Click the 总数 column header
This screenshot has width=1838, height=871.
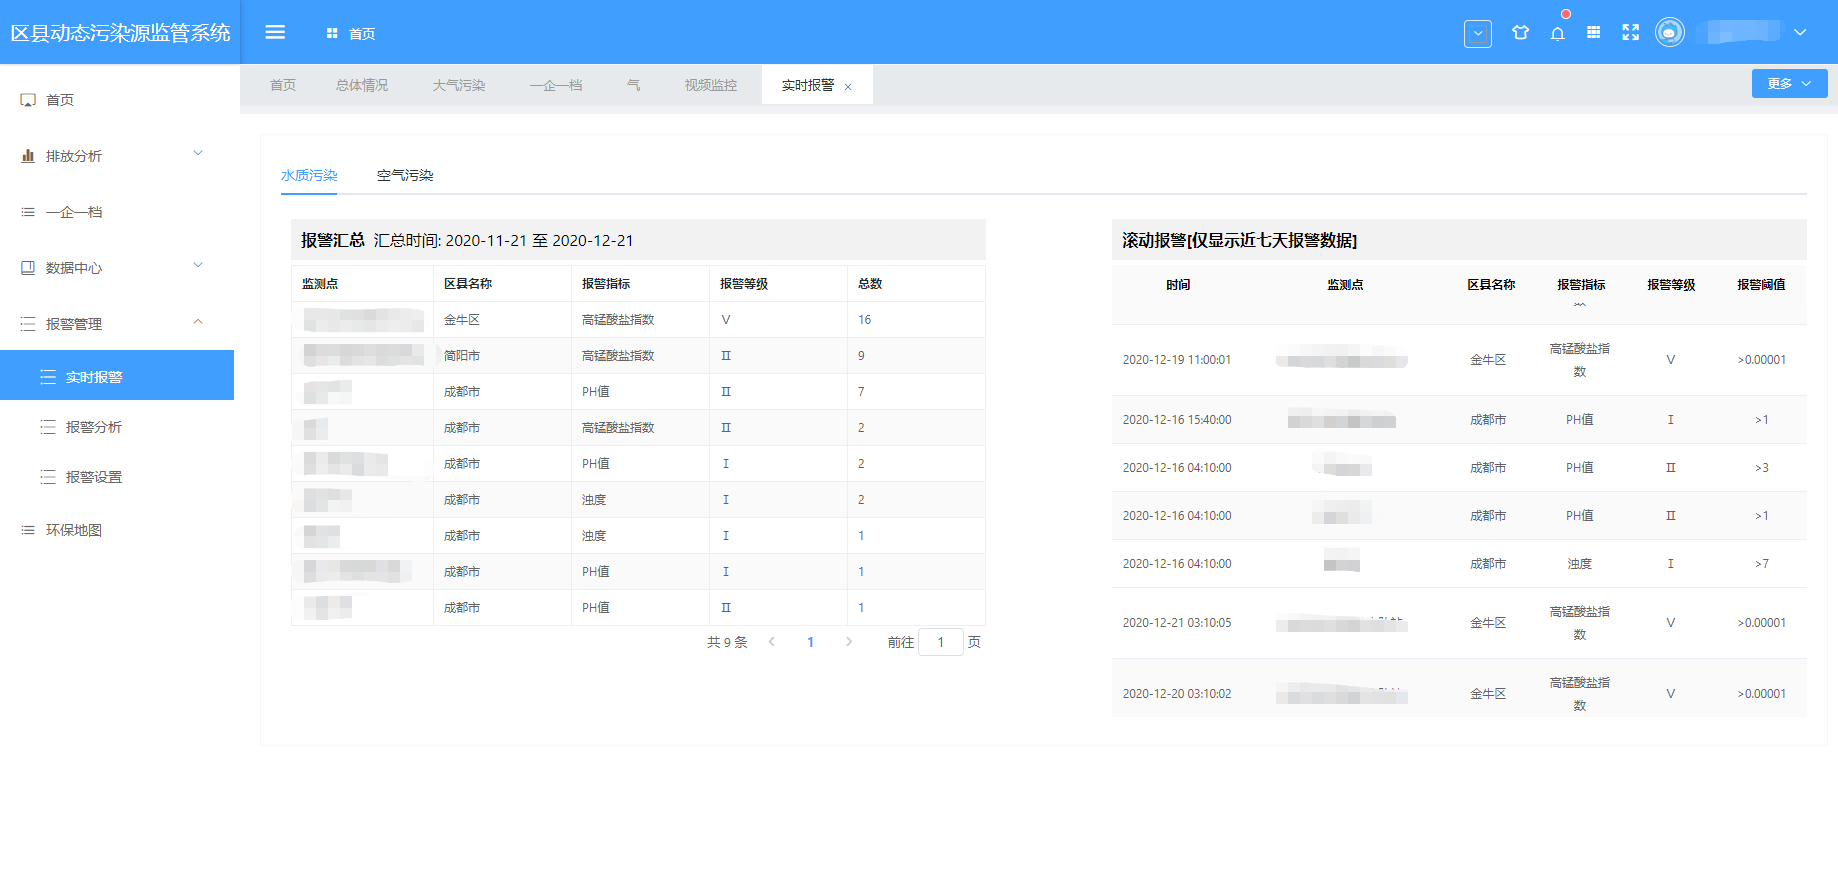tap(870, 283)
